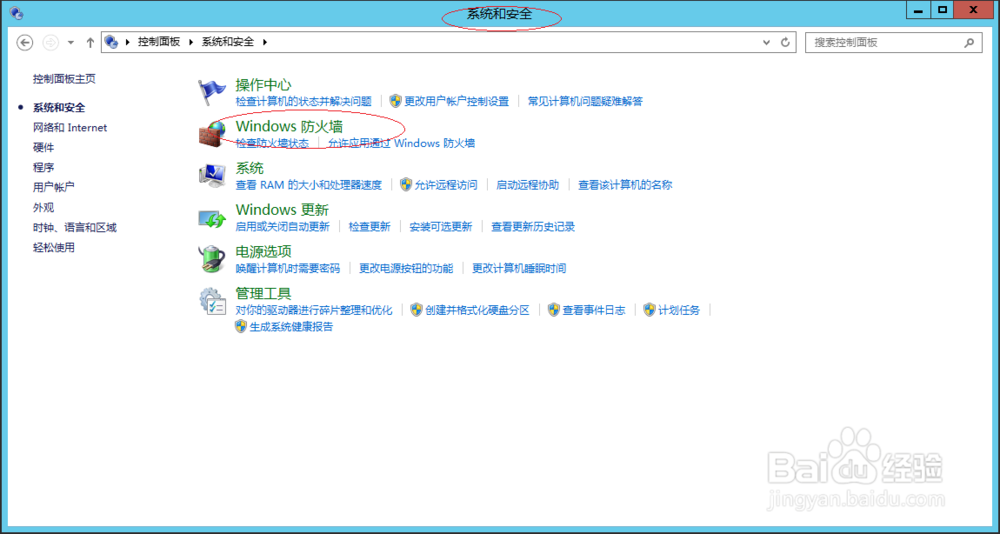Go back with the back arrow button
This screenshot has height=534, width=1000.
(x=24, y=42)
